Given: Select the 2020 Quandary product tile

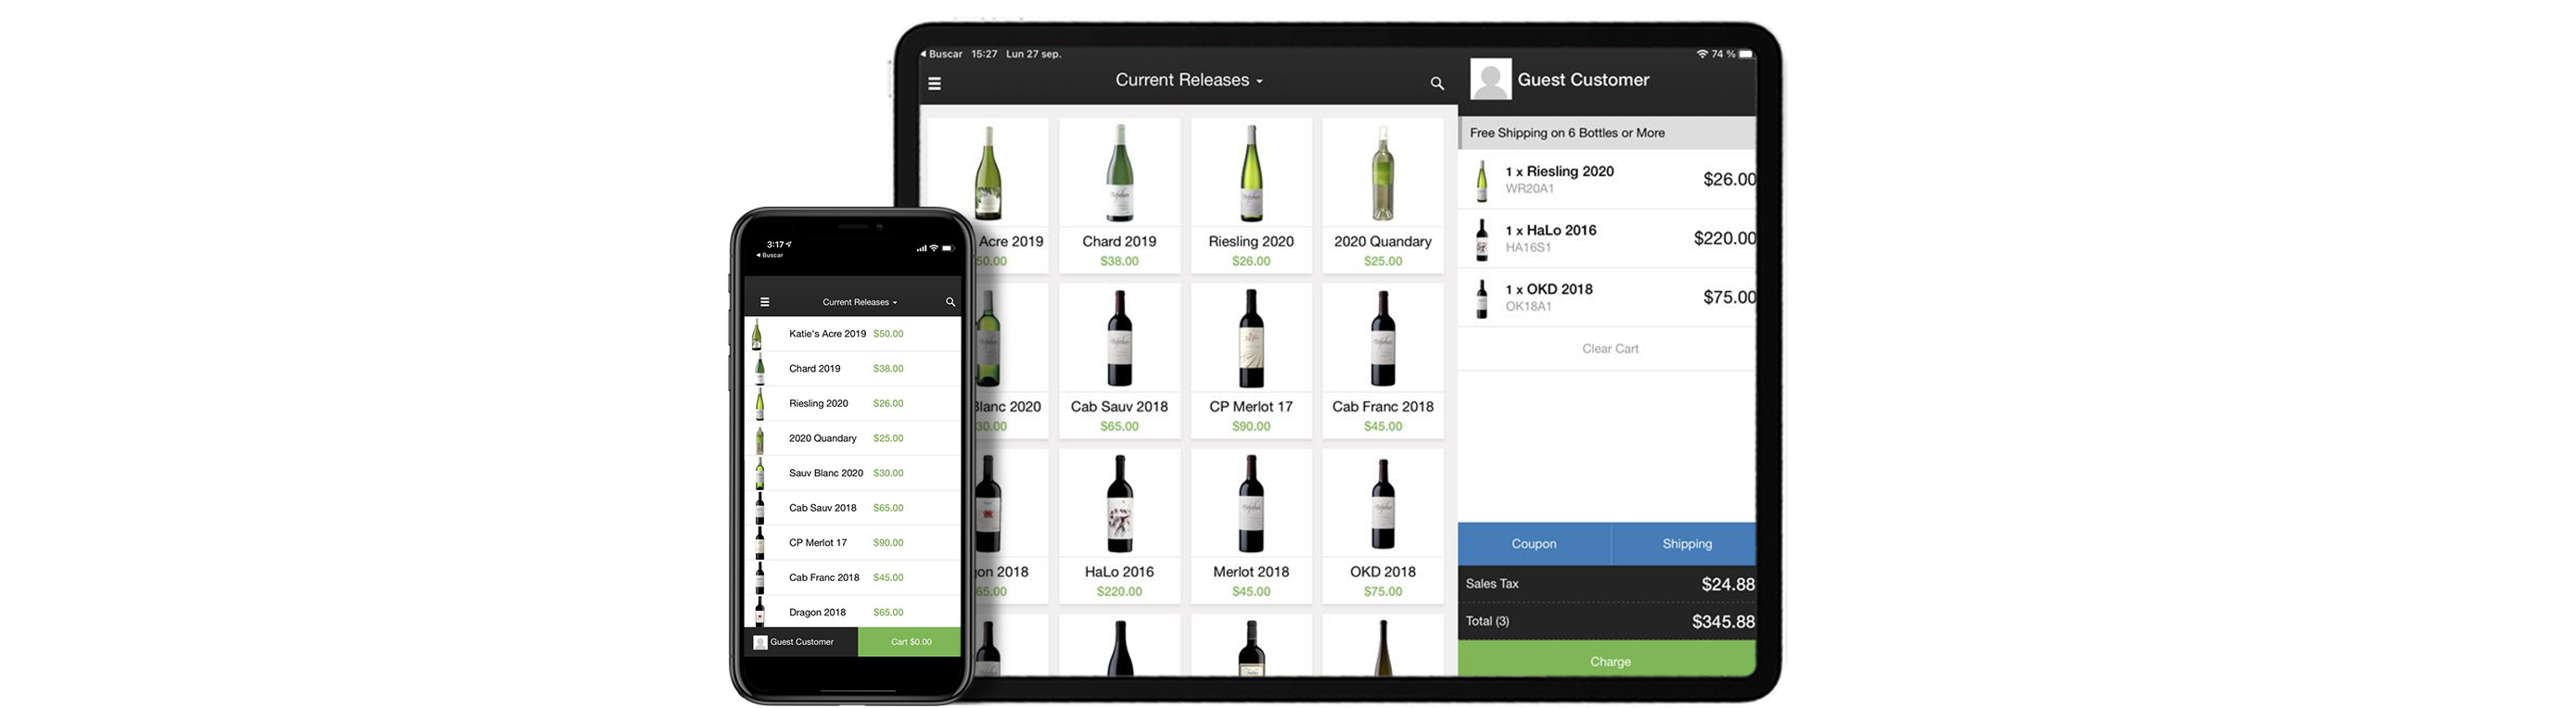Looking at the screenshot, I should tap(1383, 195).
